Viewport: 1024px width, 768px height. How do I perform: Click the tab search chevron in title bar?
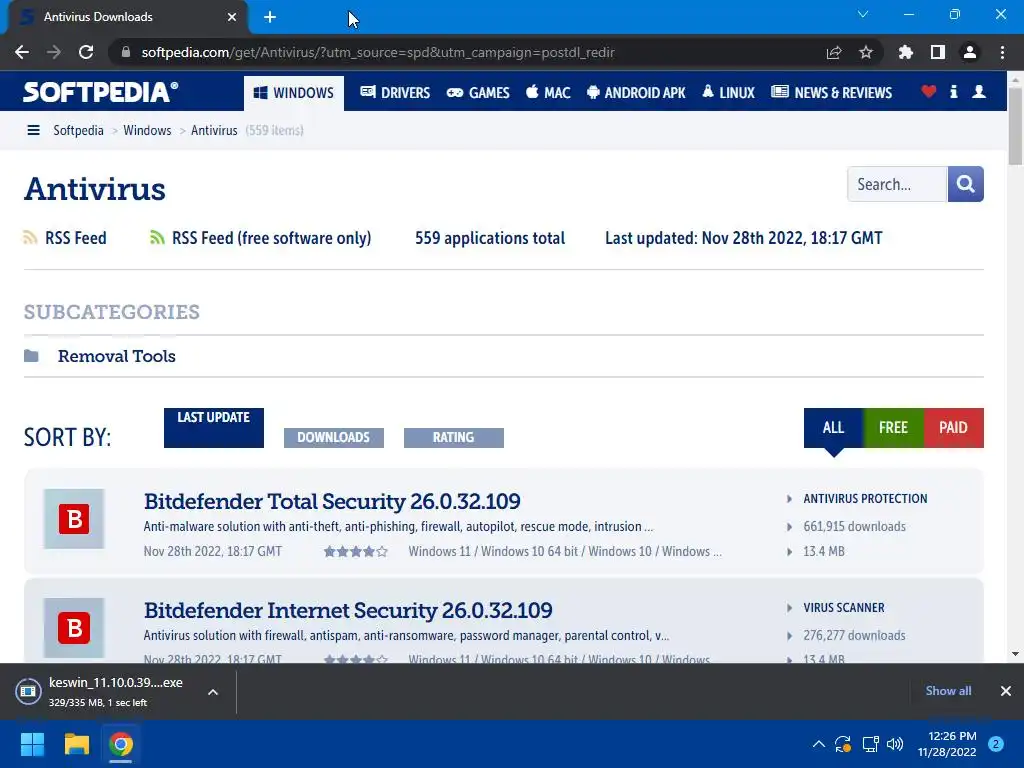tap(863, 14)
